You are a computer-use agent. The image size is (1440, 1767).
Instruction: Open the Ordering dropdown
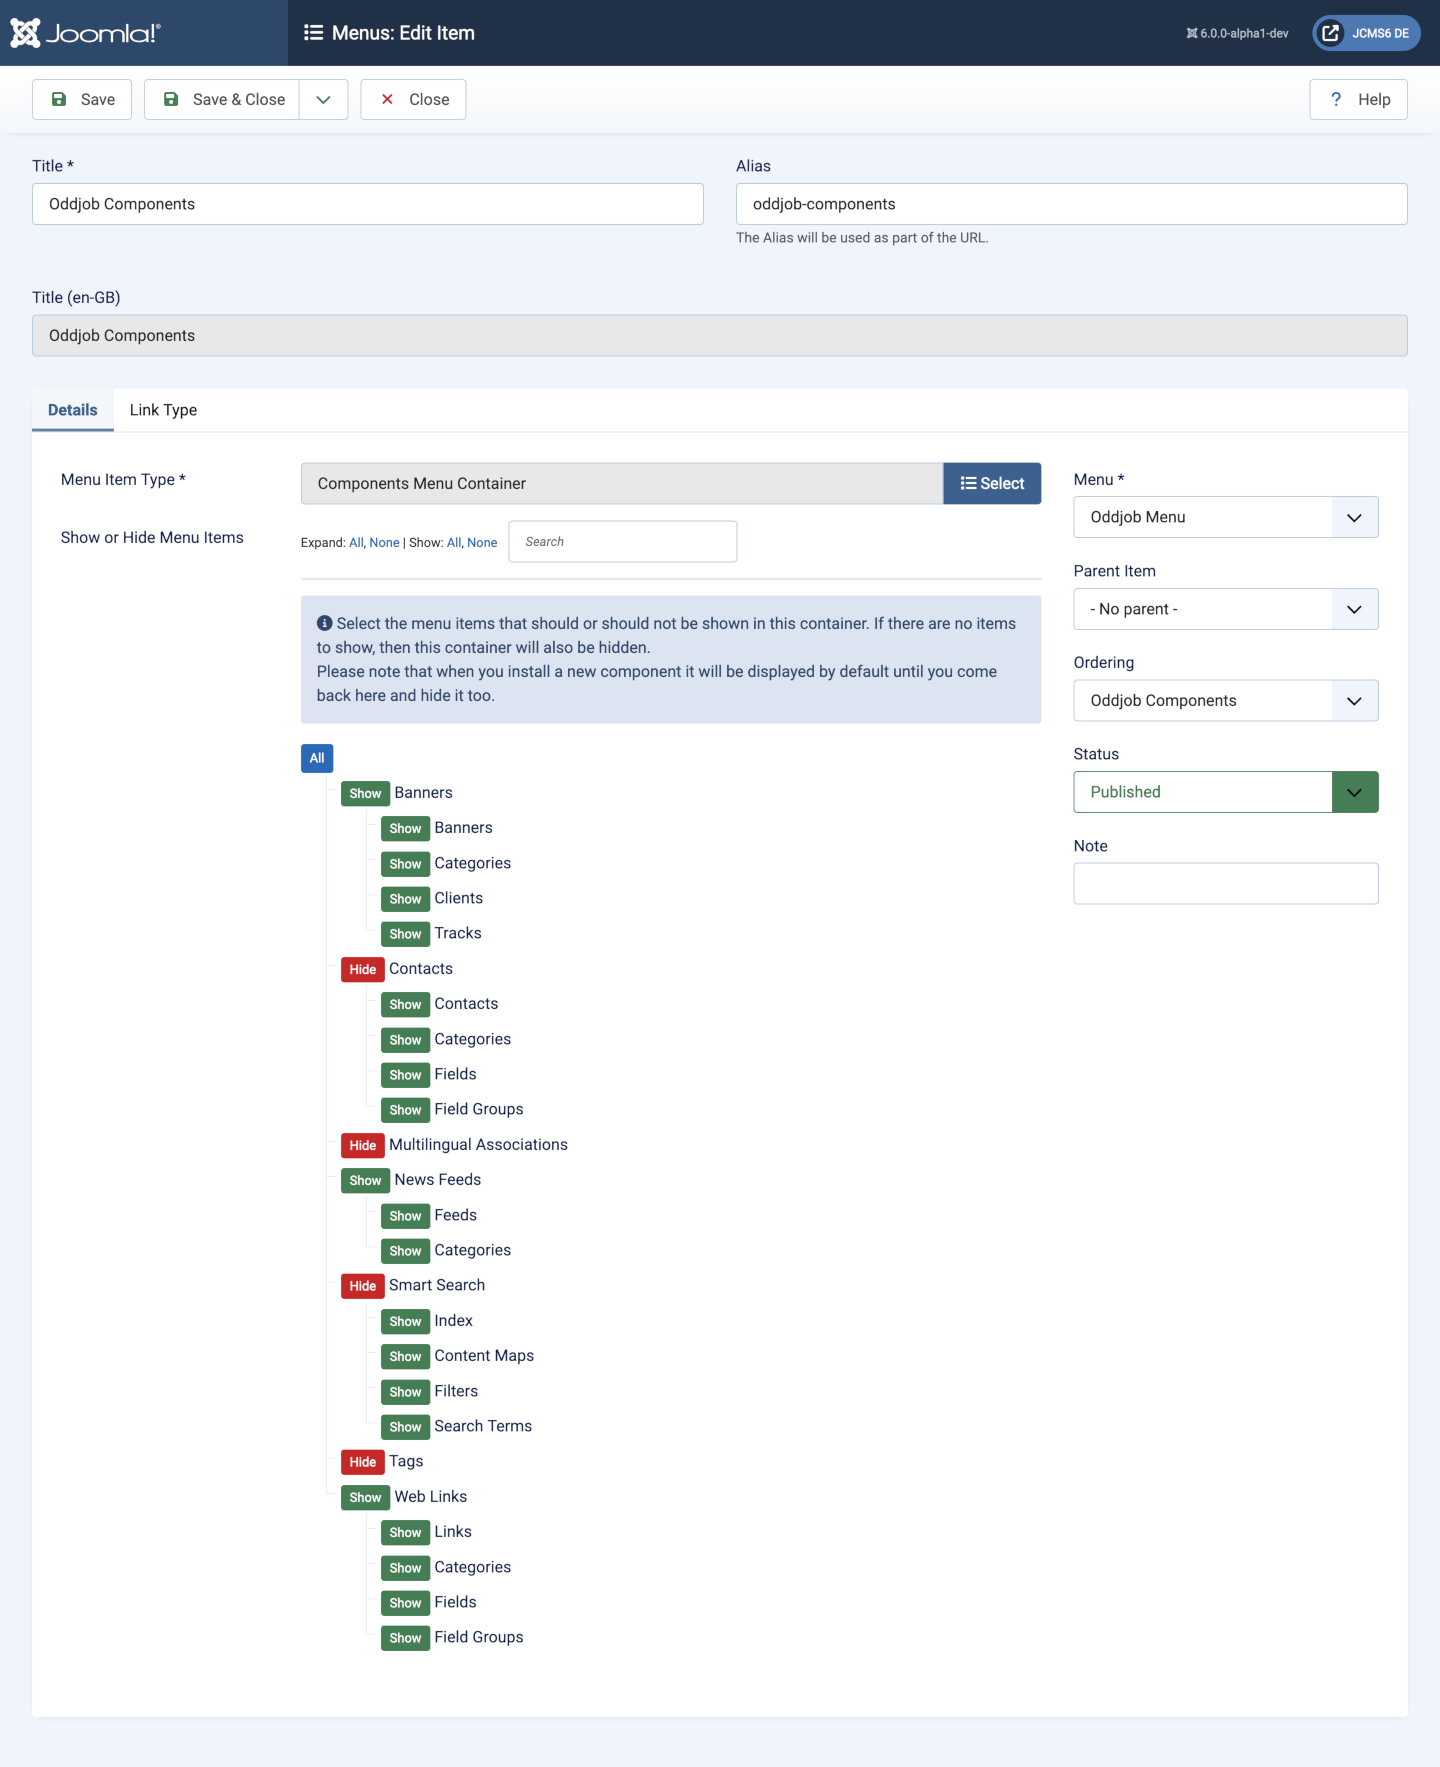click(1226, 701)
